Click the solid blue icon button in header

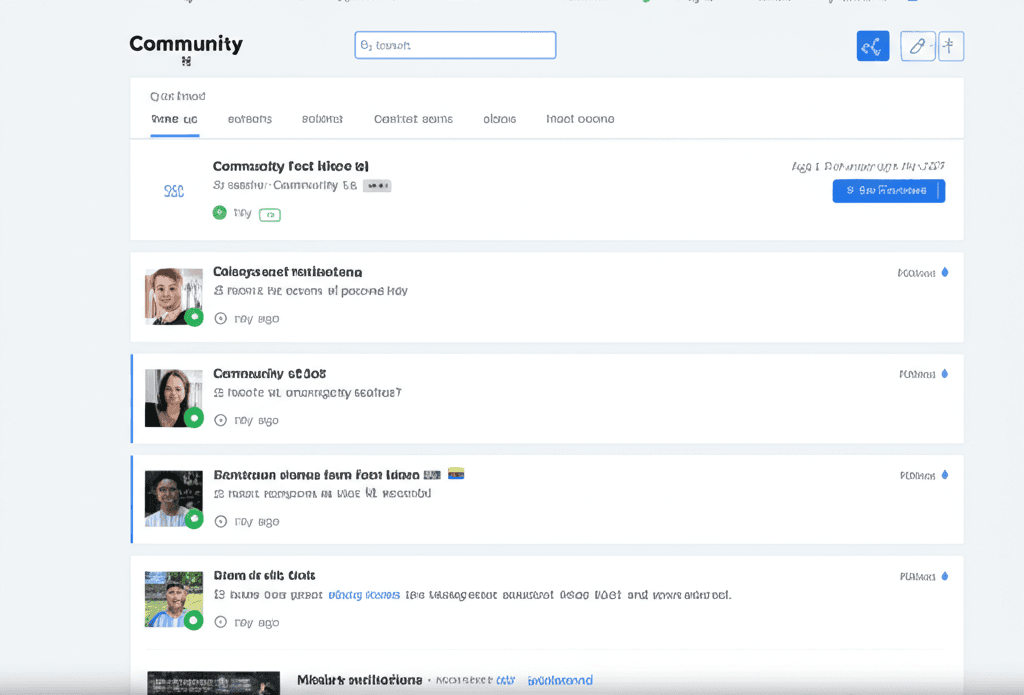click(872, 46)
